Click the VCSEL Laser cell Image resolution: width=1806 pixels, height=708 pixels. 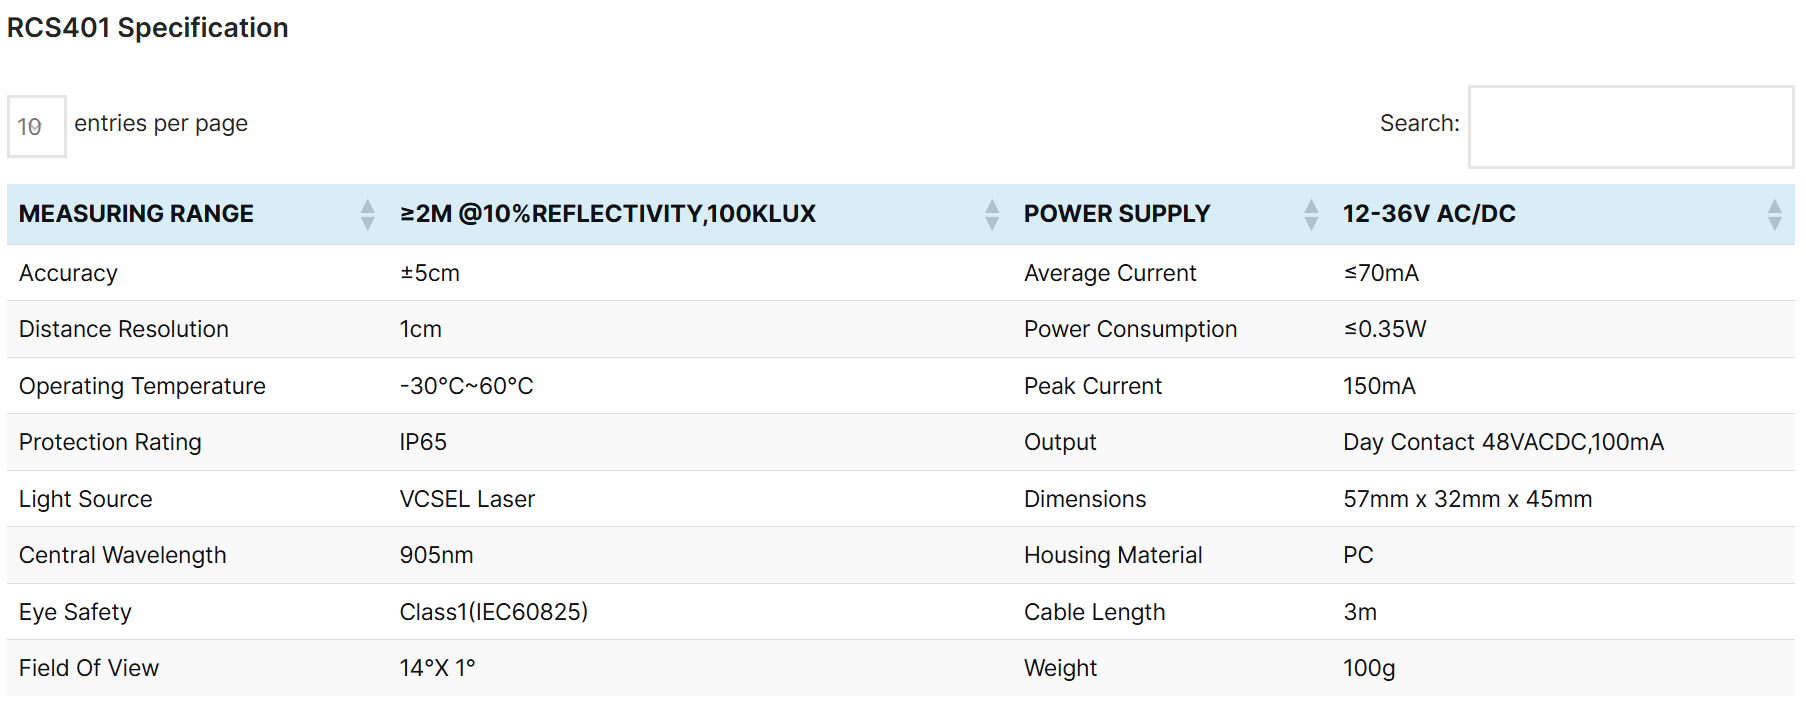pyautogui.click(x=467, y=499)
